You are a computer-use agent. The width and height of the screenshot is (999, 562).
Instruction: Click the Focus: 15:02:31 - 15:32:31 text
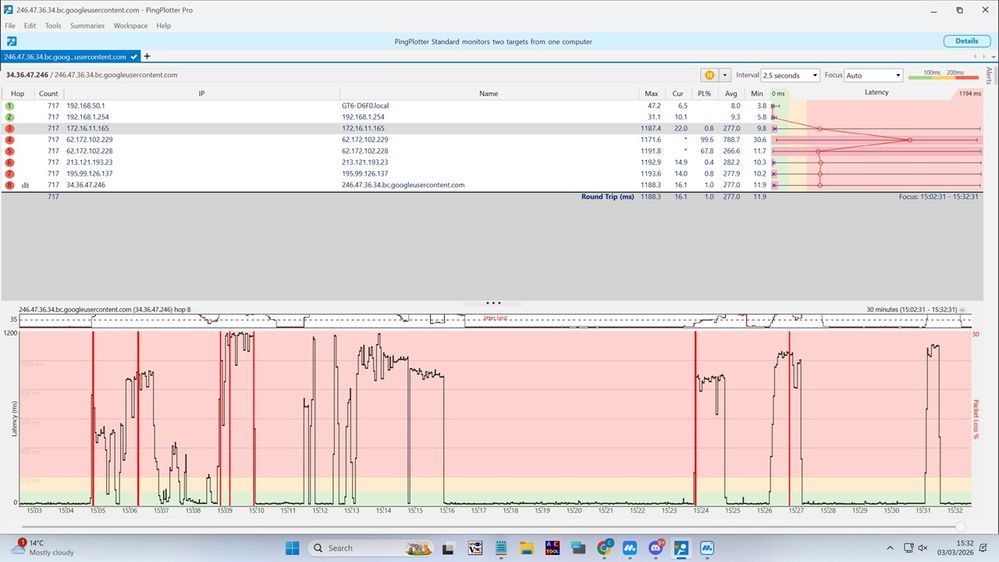[x=938, y=197]
